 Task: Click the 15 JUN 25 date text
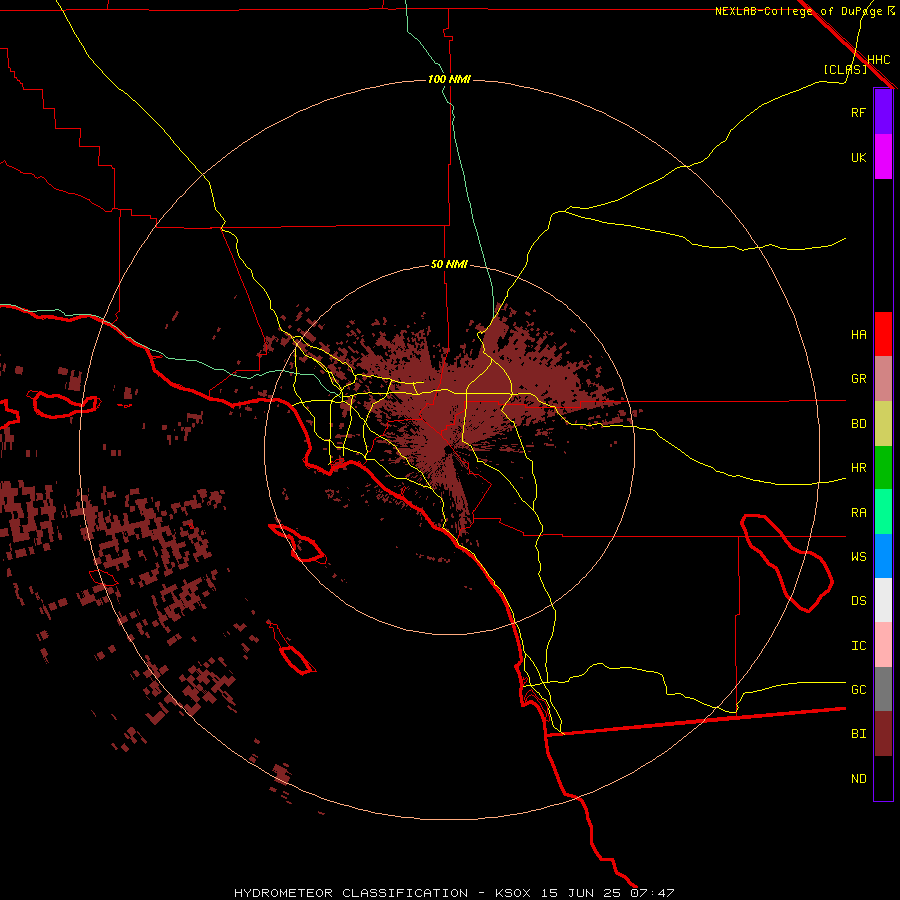pyautogui.click(x=582, y=893)
